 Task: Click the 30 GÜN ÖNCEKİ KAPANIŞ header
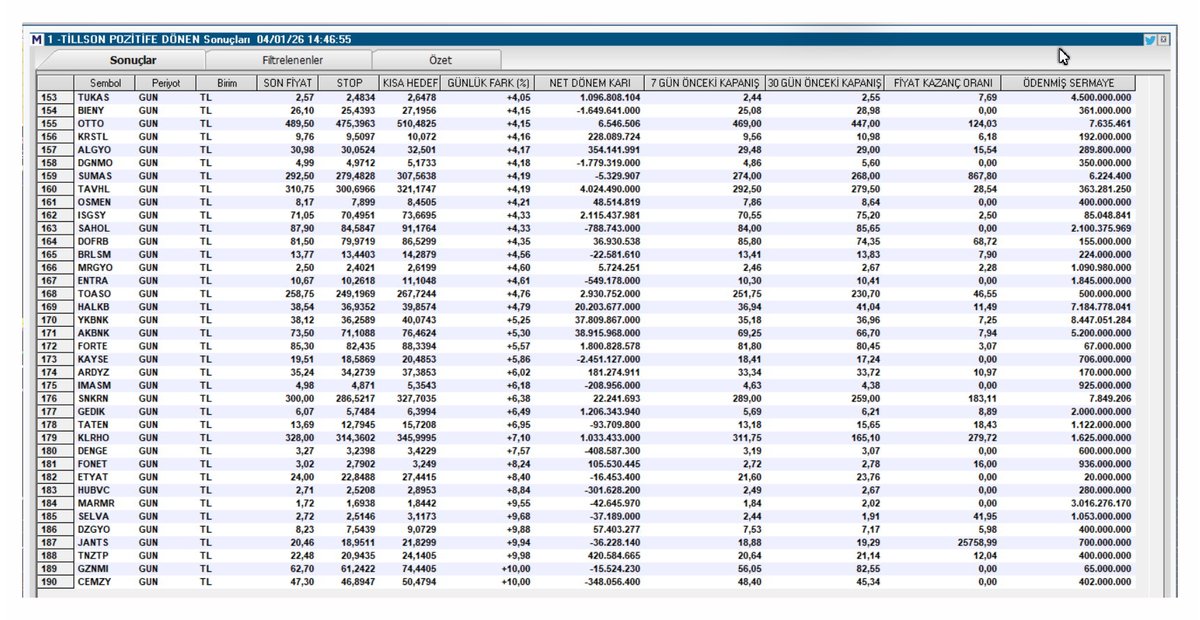point(825,83)
